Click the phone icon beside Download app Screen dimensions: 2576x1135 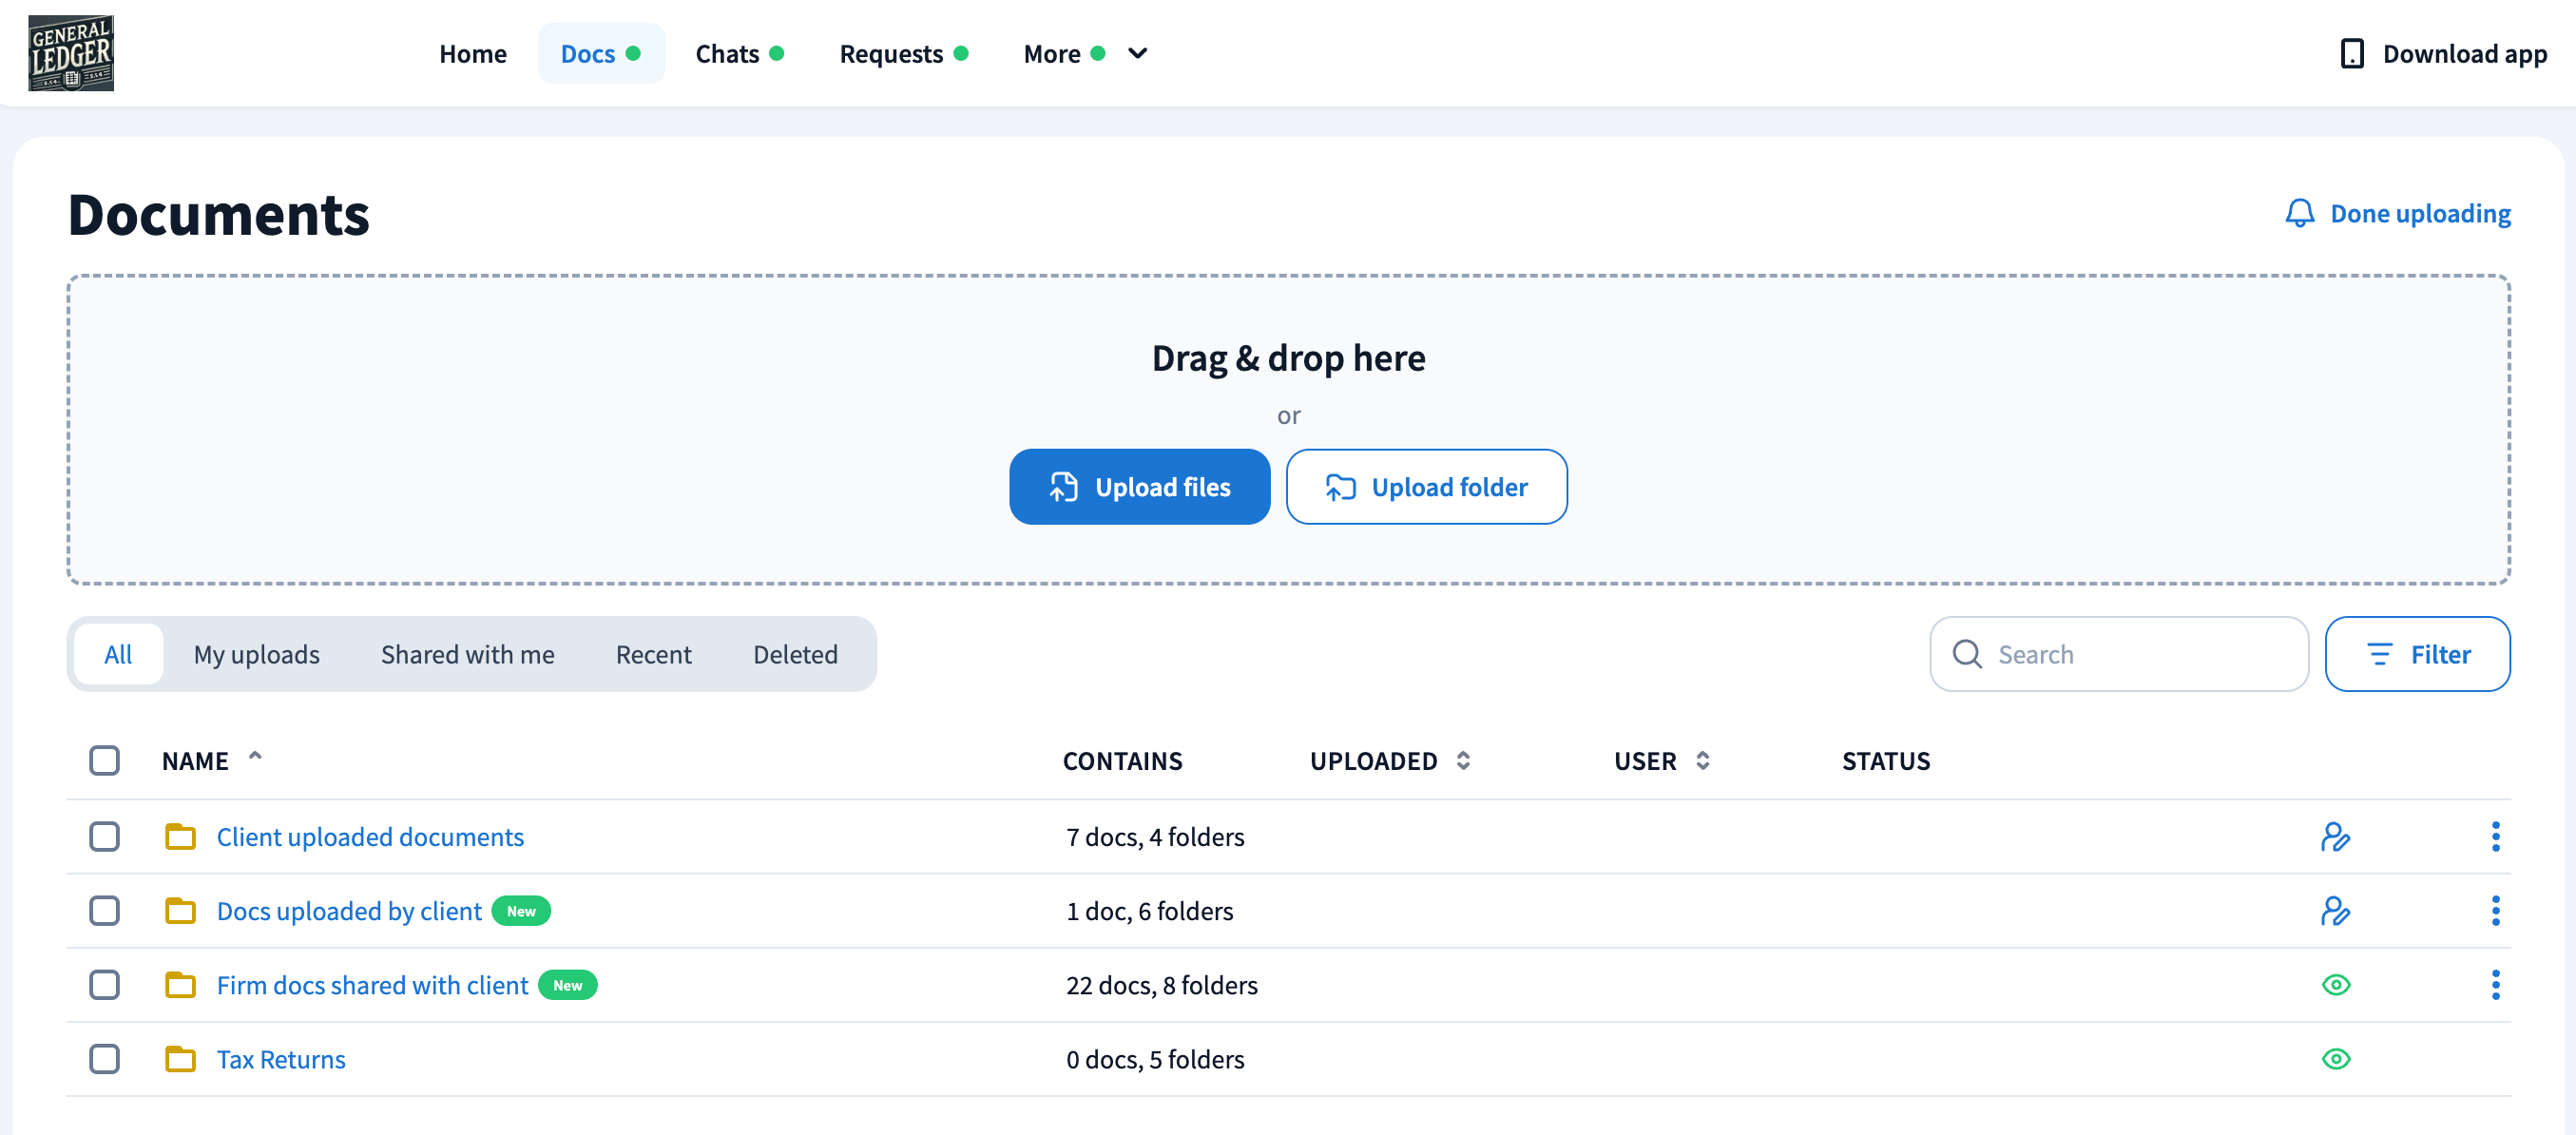click(x=2352, y=54)
